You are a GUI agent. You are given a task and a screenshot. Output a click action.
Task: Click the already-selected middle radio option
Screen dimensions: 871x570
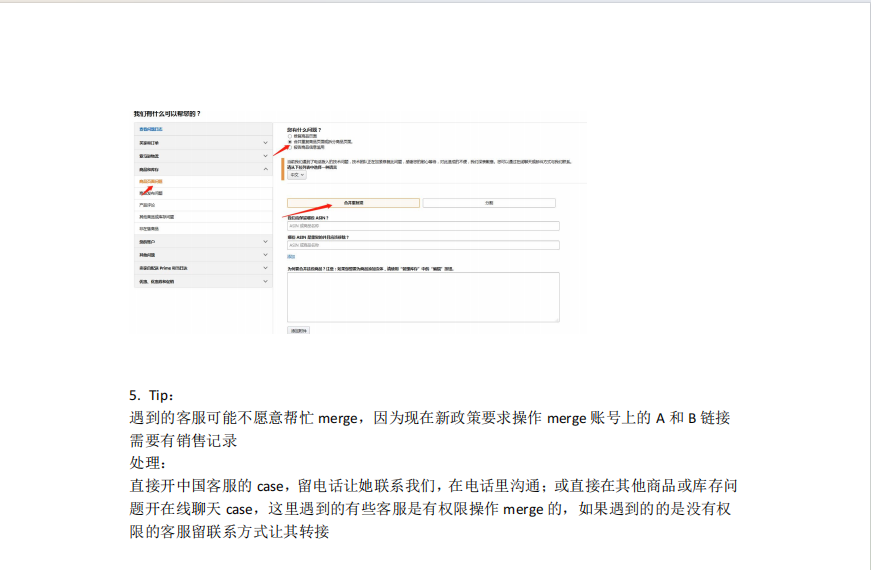[290, 142]
